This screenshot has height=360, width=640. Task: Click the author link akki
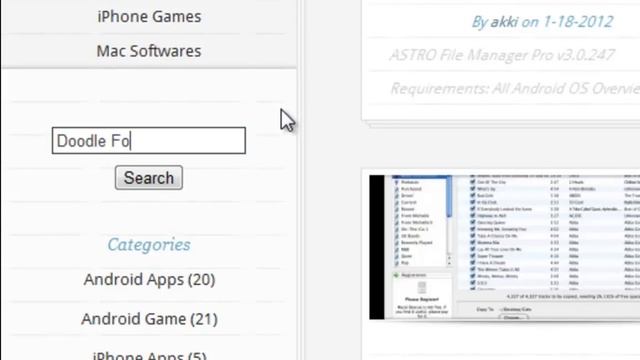504,22
